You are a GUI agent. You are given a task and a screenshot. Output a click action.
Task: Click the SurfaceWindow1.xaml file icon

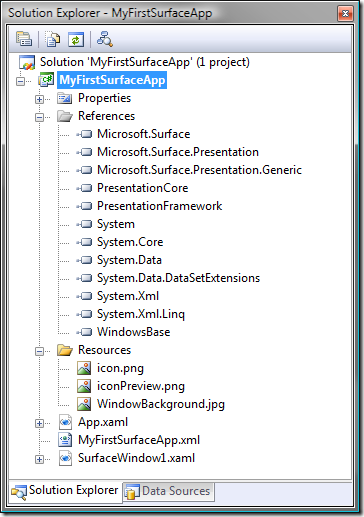point(65,458)
